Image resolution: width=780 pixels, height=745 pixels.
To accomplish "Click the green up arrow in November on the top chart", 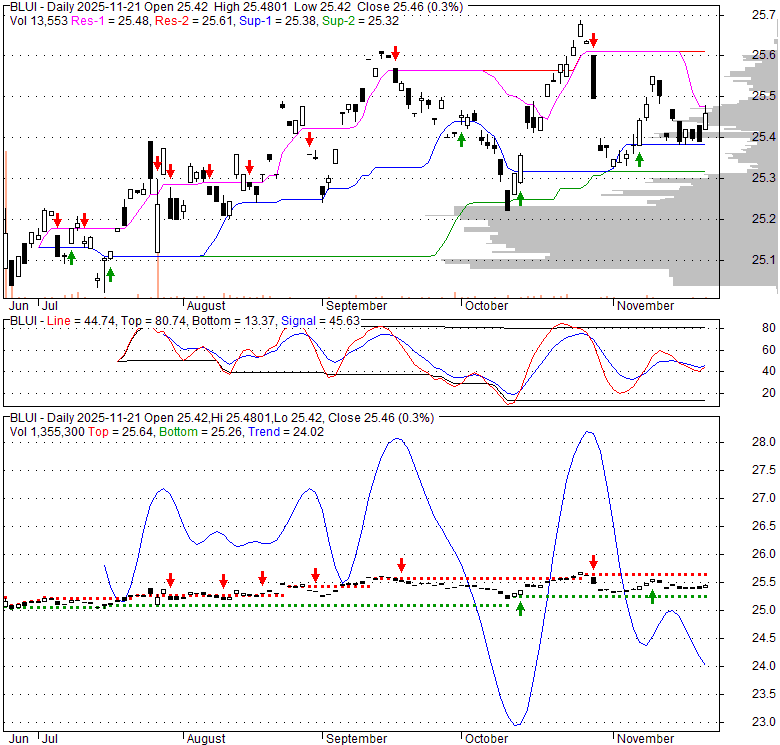I will [x=639, y=159].
